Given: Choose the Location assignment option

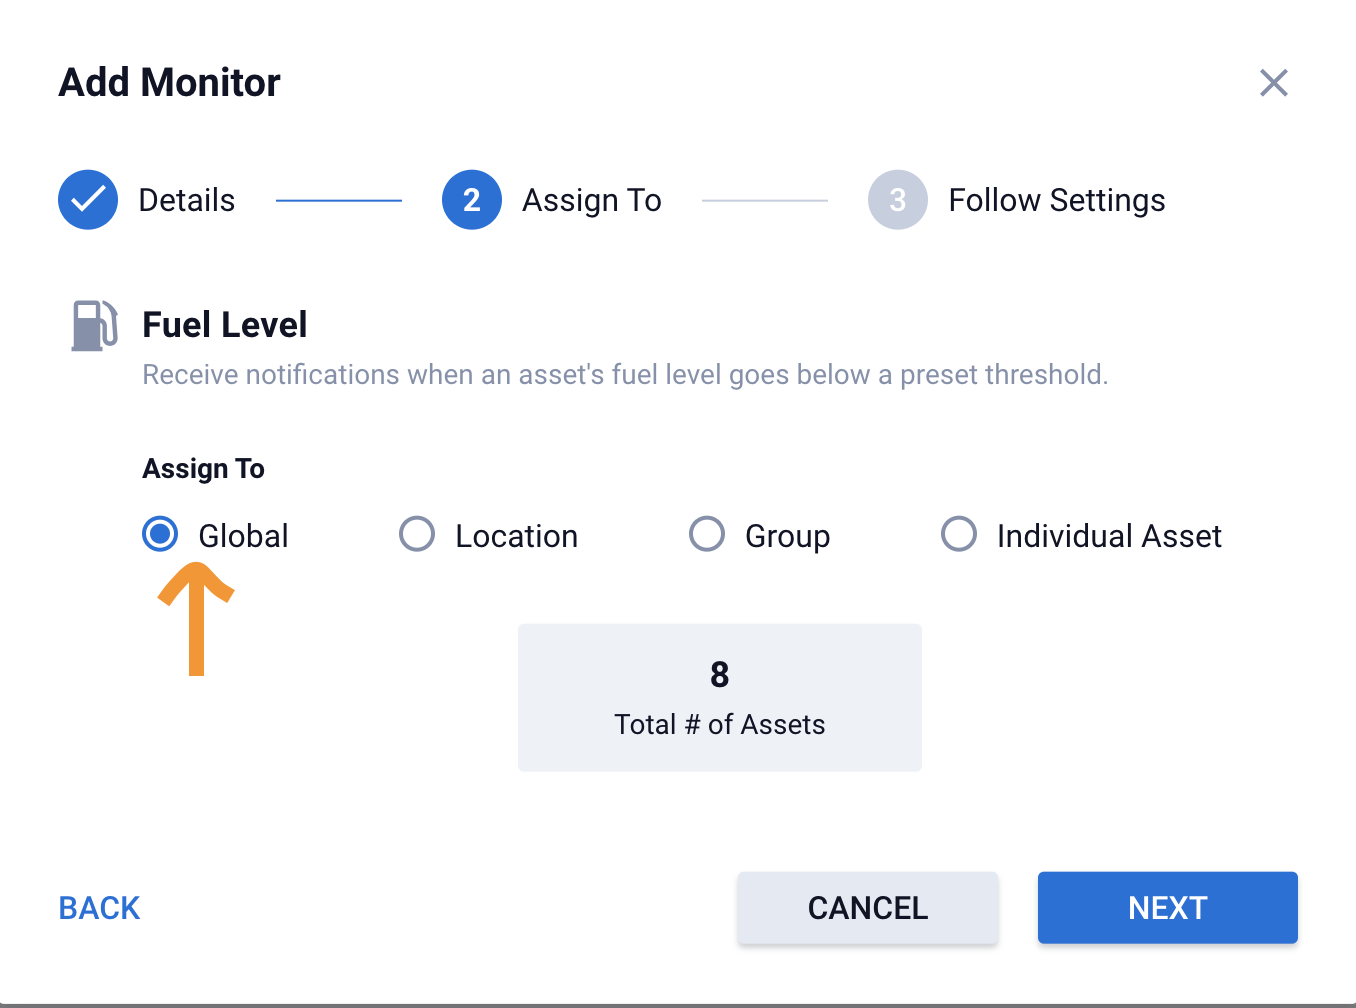Looking at the screenshot, I should click(x=417, y=534).
